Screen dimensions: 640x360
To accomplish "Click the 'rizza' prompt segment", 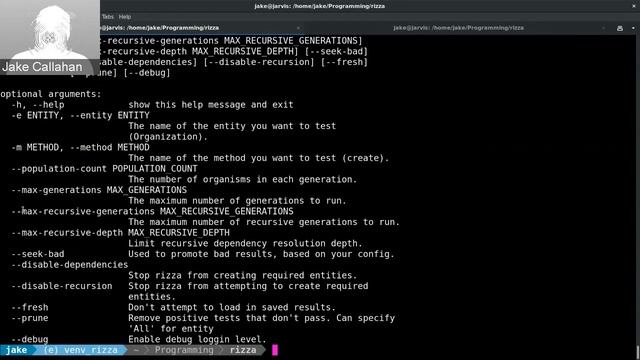I will click(243, 350).
